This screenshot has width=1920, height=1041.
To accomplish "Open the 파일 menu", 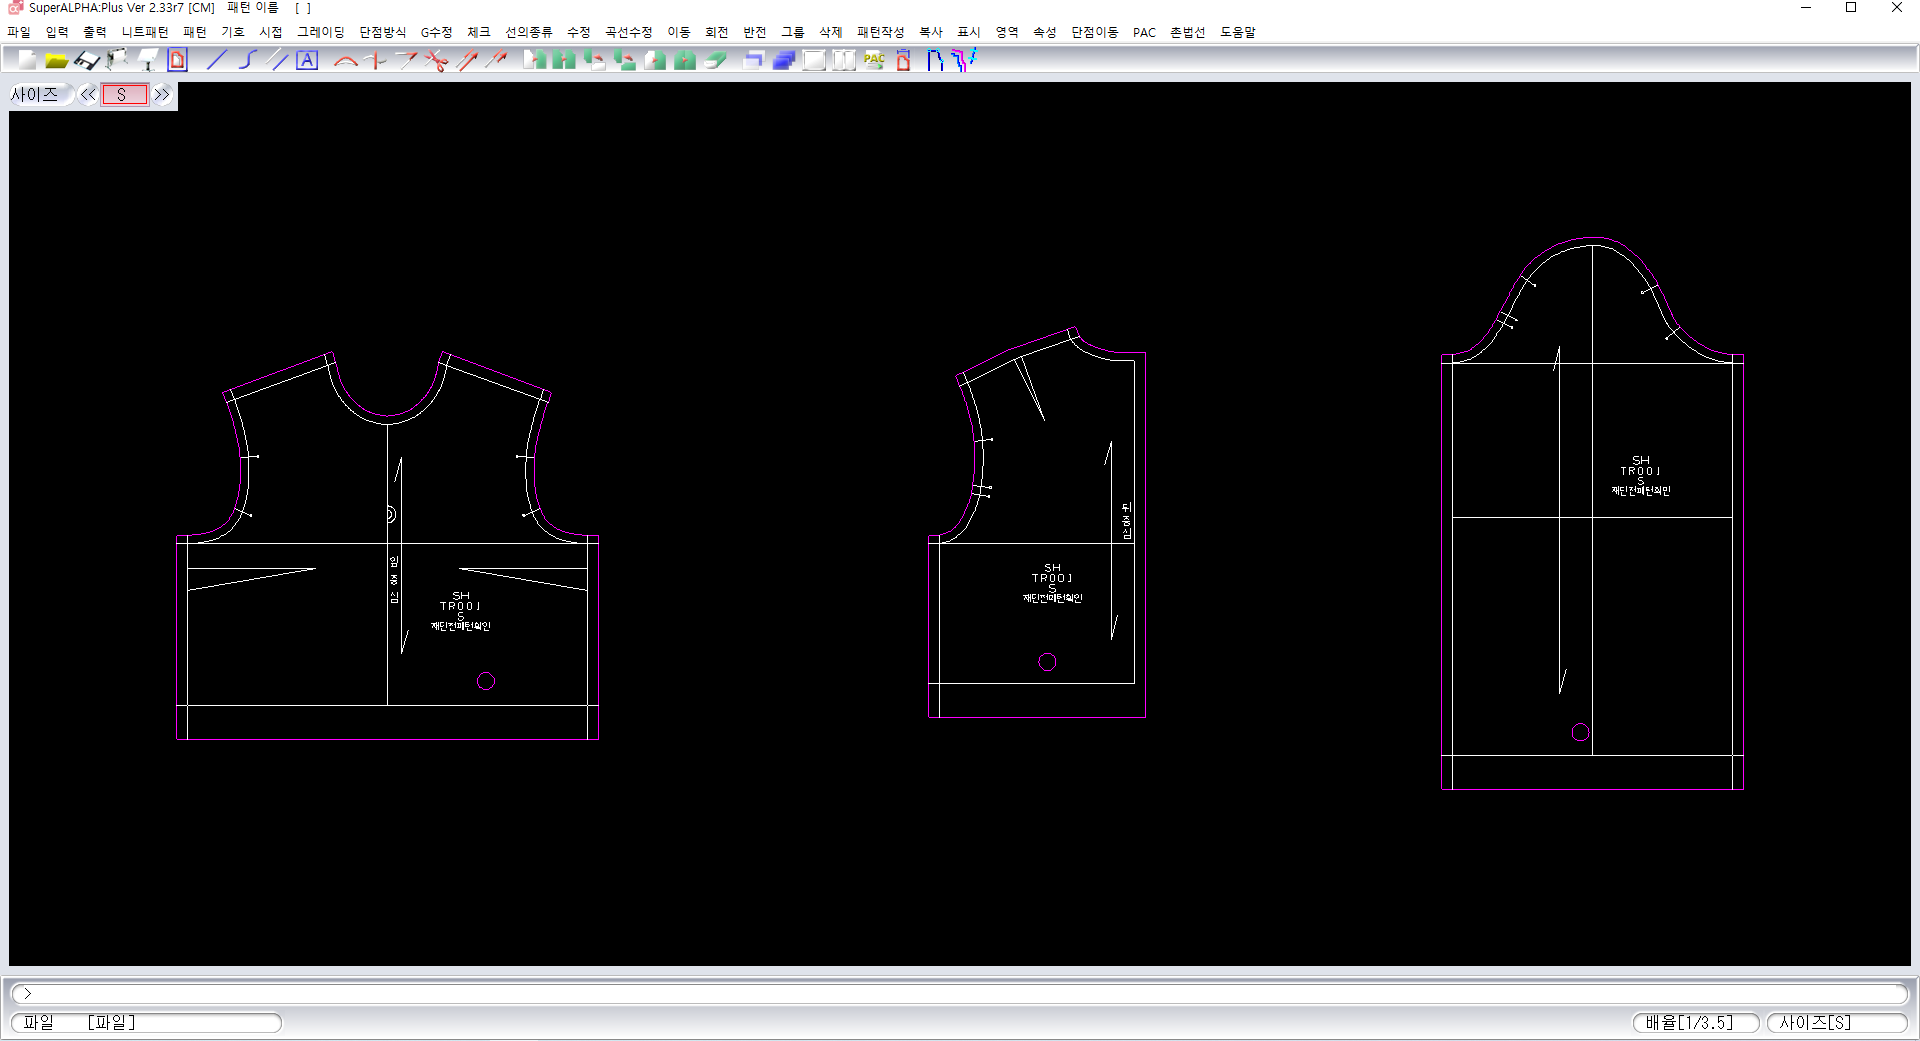I will coord(19,32).
